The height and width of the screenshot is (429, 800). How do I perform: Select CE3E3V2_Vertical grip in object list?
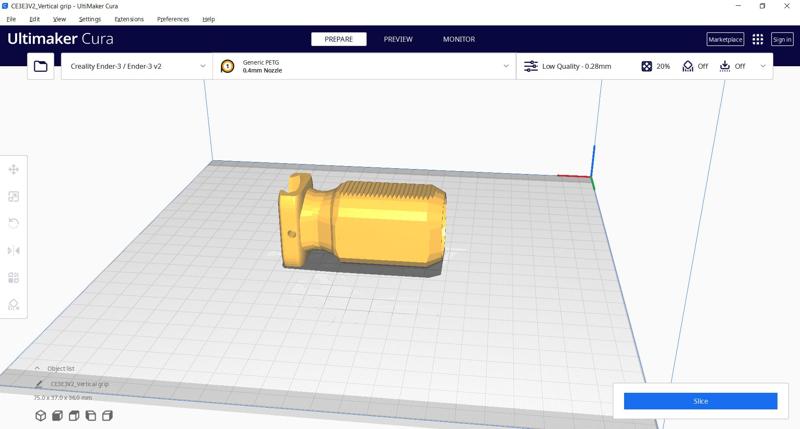(80, 384)
